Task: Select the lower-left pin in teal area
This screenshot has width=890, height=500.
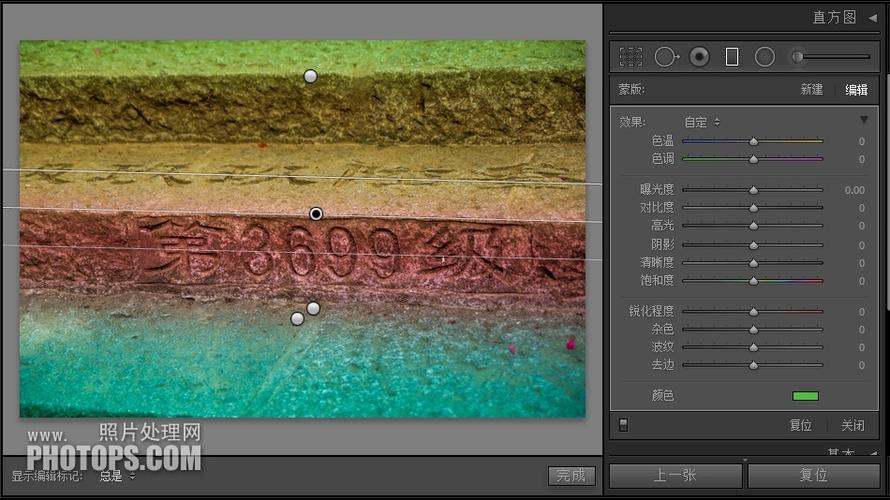Action: pyautogui.click(x=297, y=319)
